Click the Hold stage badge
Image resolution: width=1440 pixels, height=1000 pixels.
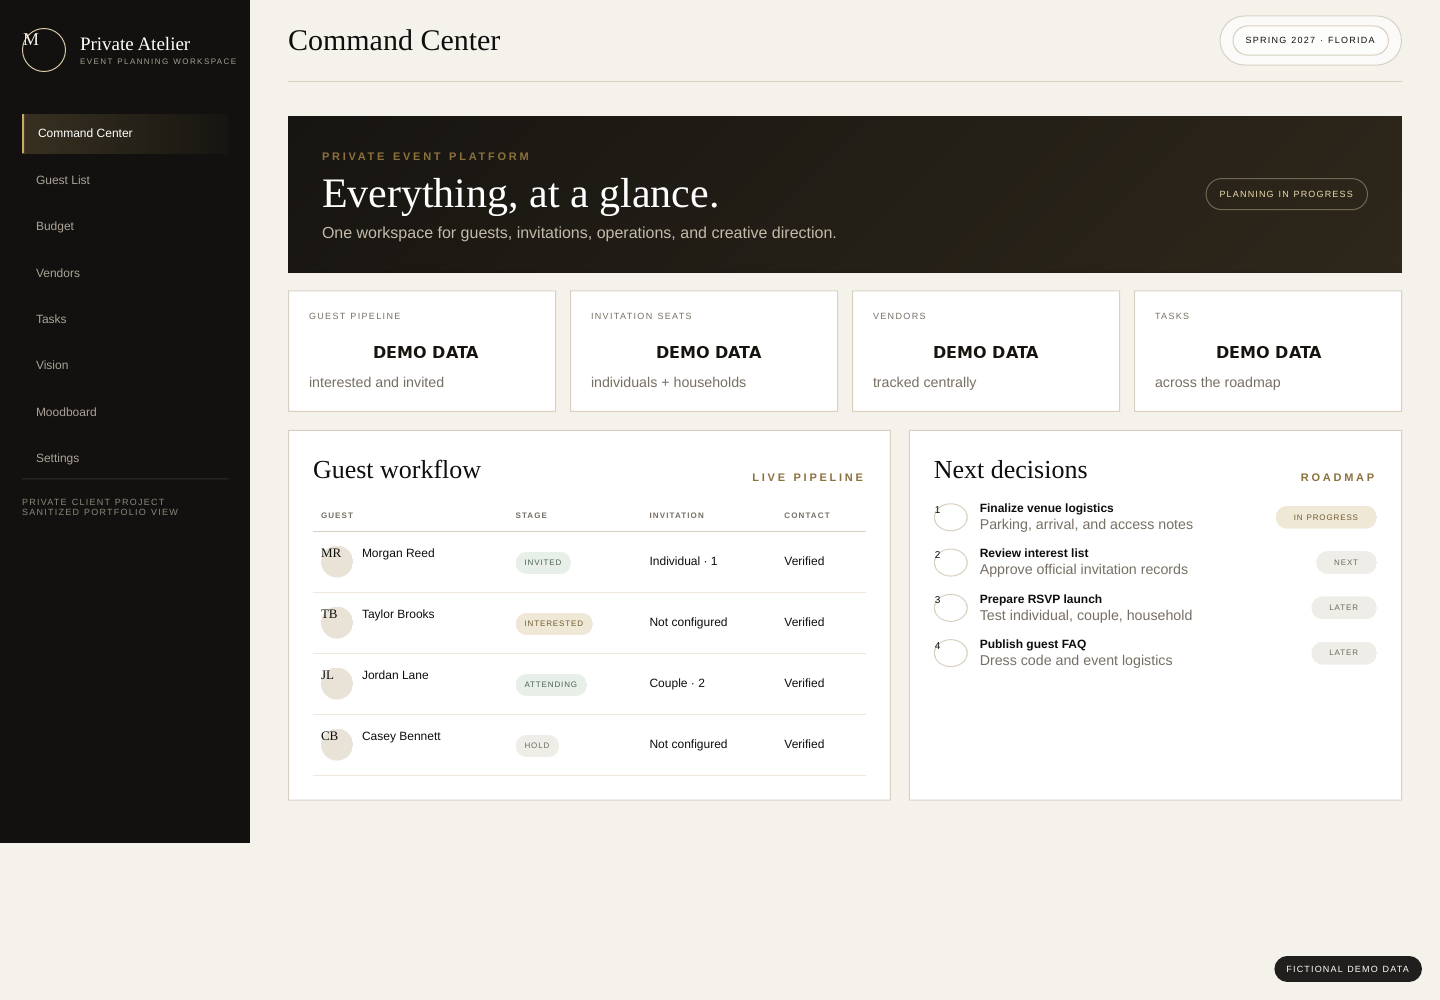[537, 745]
